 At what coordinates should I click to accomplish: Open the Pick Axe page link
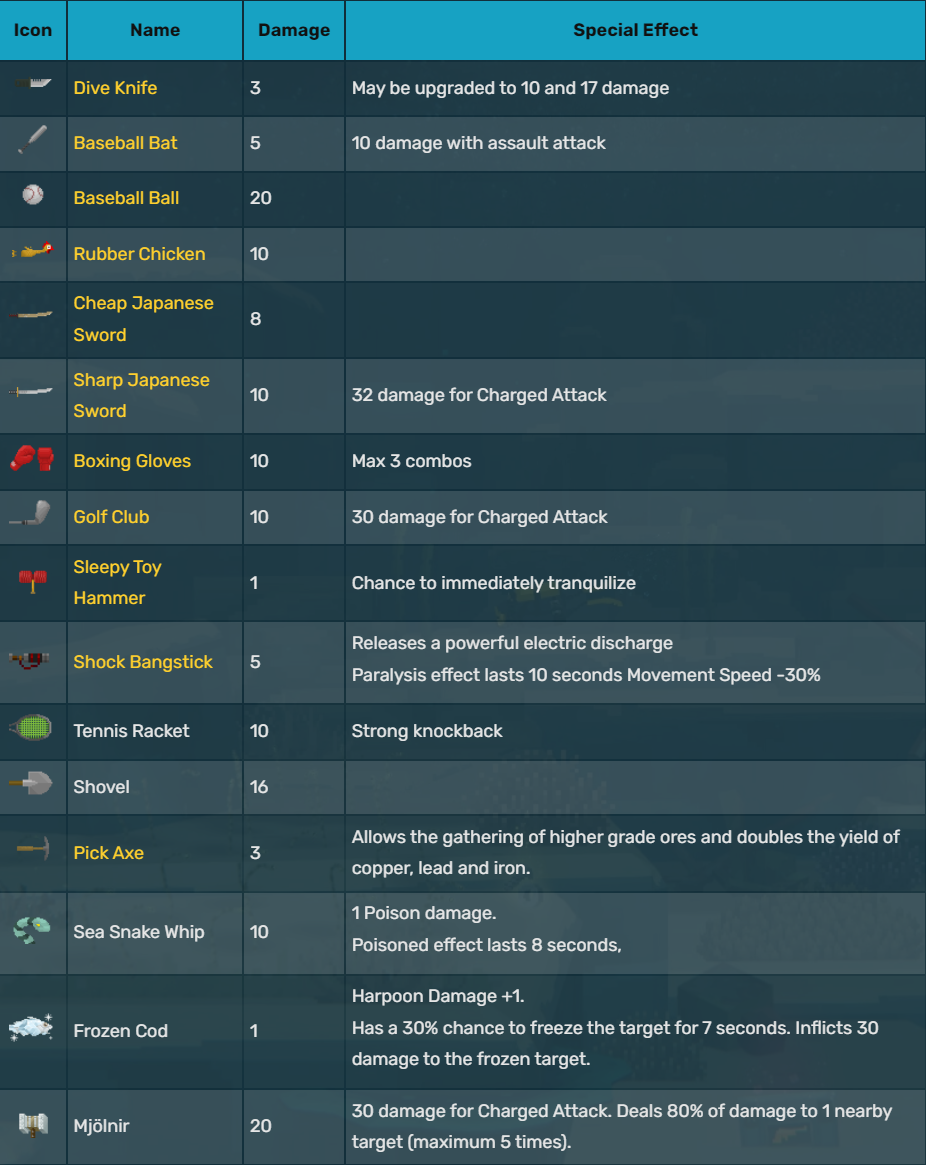(x=108, y=853)
